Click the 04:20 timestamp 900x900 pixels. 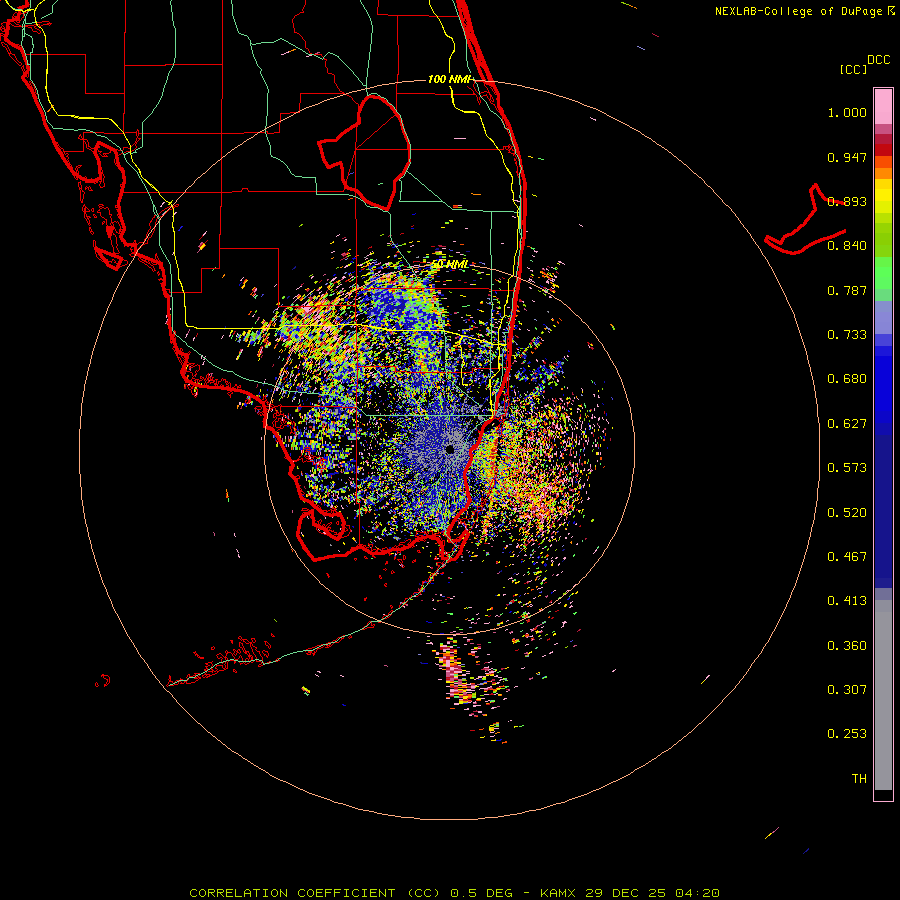(x=697, y=893)
